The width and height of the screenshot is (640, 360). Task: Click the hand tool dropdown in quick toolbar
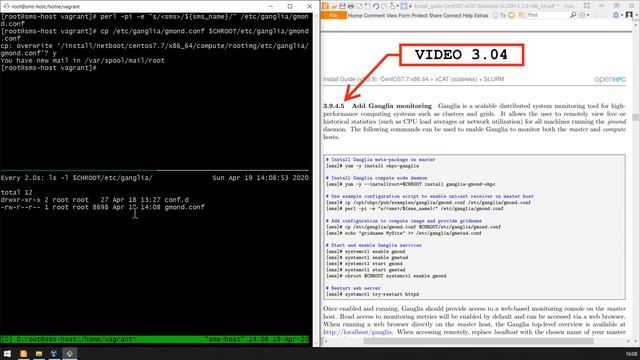(393, 6)
